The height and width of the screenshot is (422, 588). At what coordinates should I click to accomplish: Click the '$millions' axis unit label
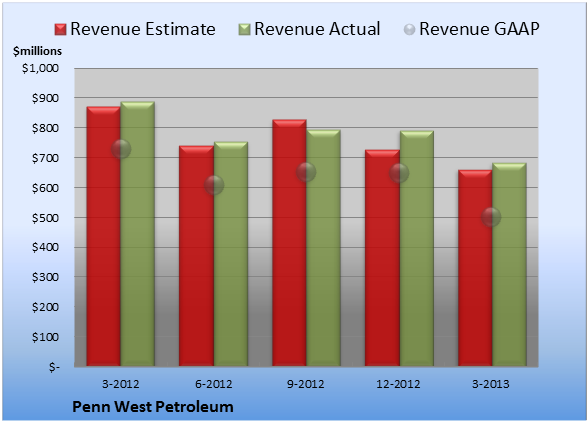pos(37,51)
